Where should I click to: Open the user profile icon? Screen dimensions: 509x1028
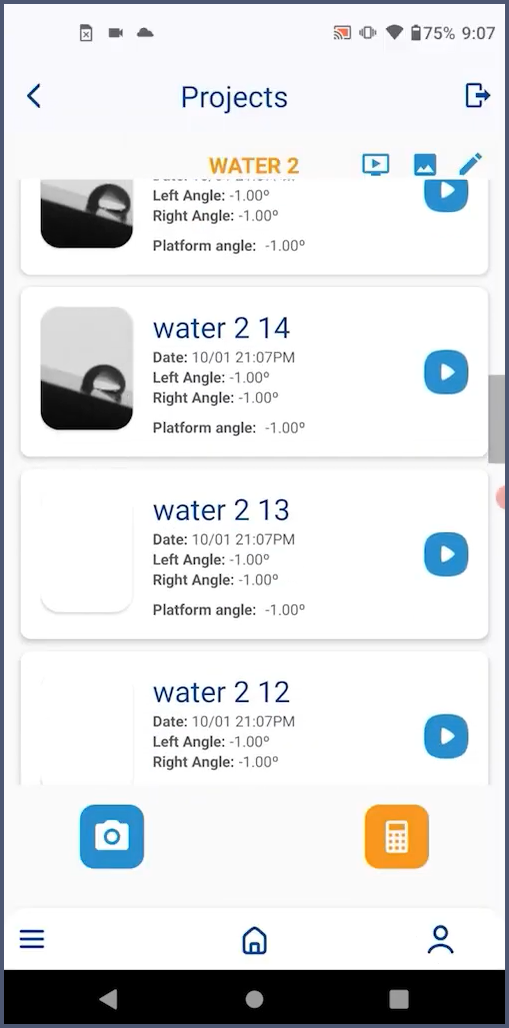click(x=441, y=939)
